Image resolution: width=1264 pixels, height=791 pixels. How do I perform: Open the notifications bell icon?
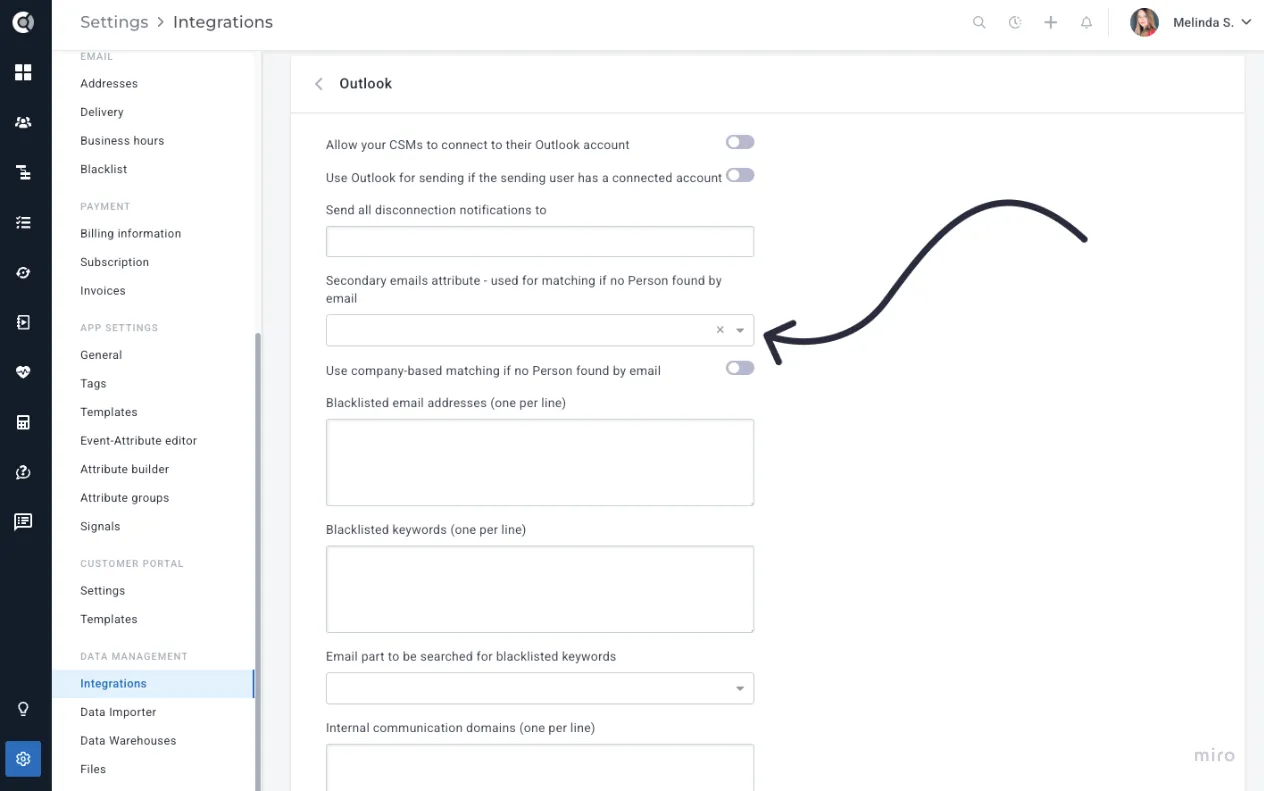coord(1087,22)
